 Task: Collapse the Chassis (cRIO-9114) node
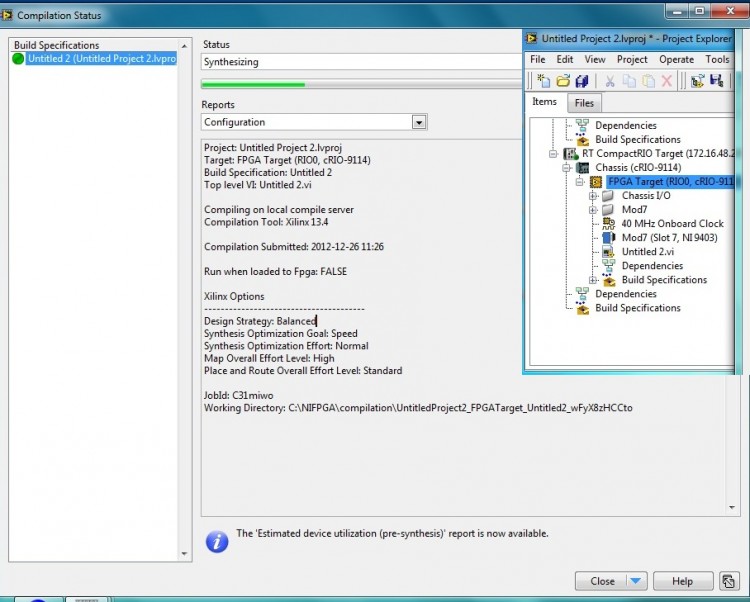[567, 168]
